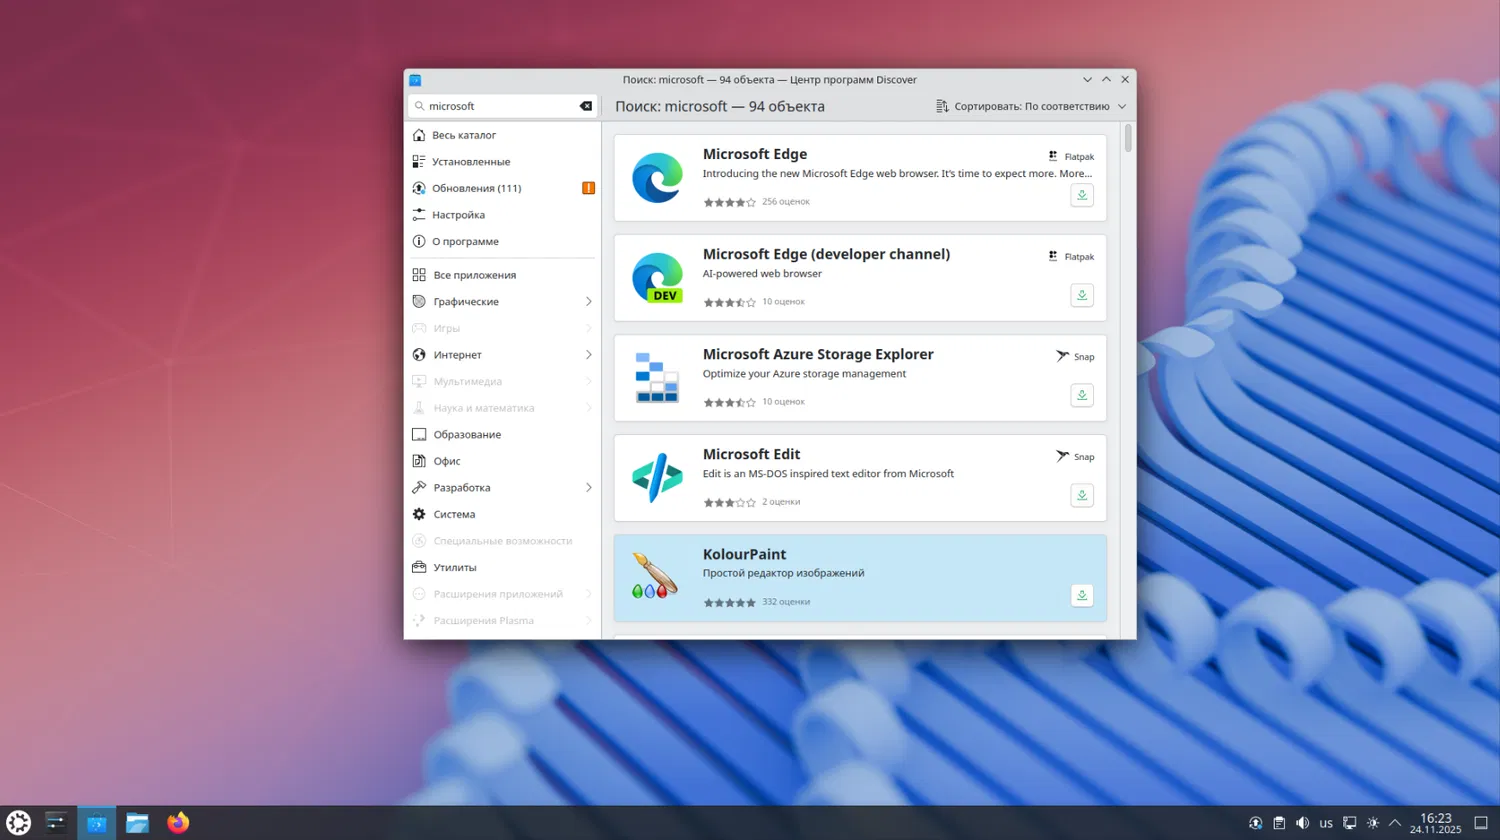This screenshot has height=840, width=1500.
Task: Click the show desktop button
Action: pyautogui.click(x=1481, y=823)
